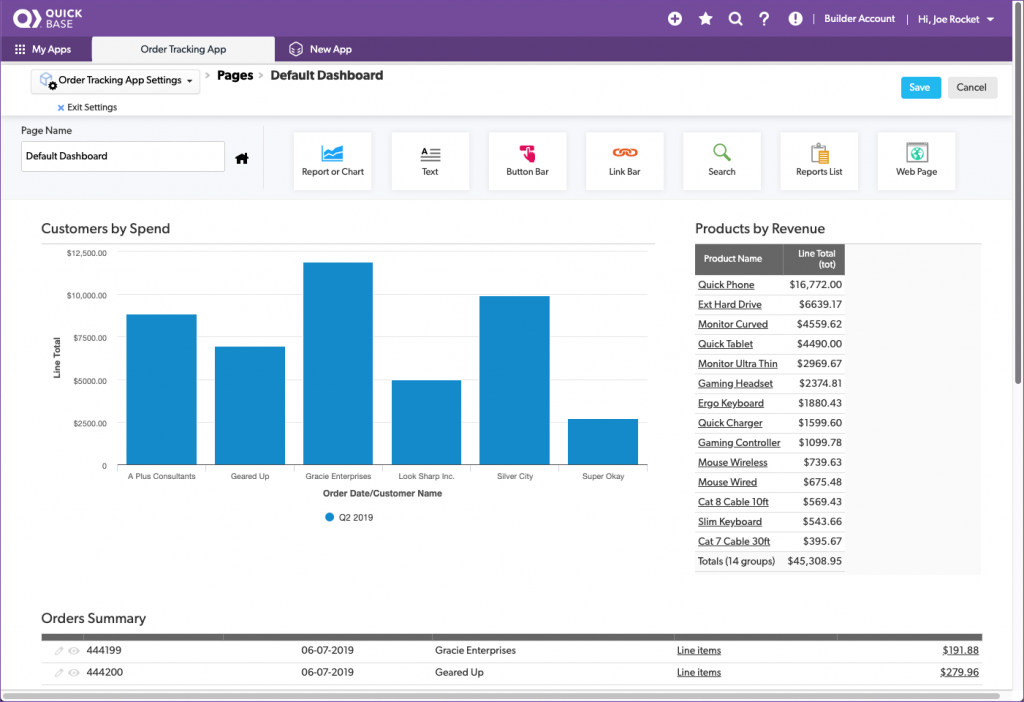The width and height of the screenshot is (1024, 702).
Task: Click Pages in the breadcrumb
Action: [x=235, y=75]
